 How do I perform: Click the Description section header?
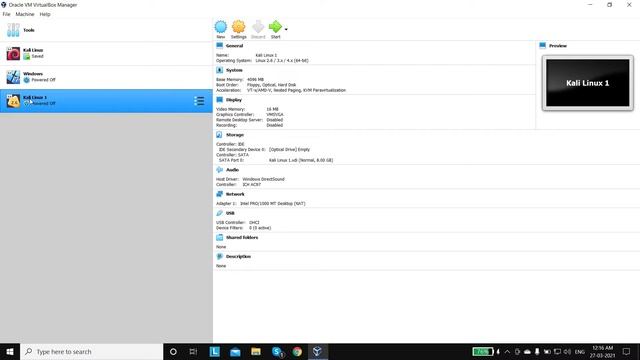(238, 256)
